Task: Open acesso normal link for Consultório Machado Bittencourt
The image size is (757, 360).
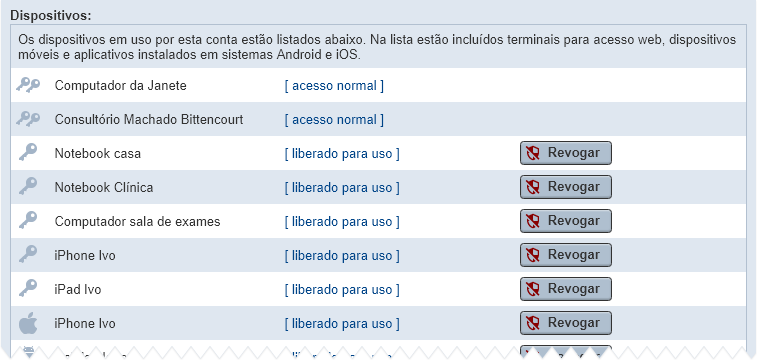Action: [334, 120]
